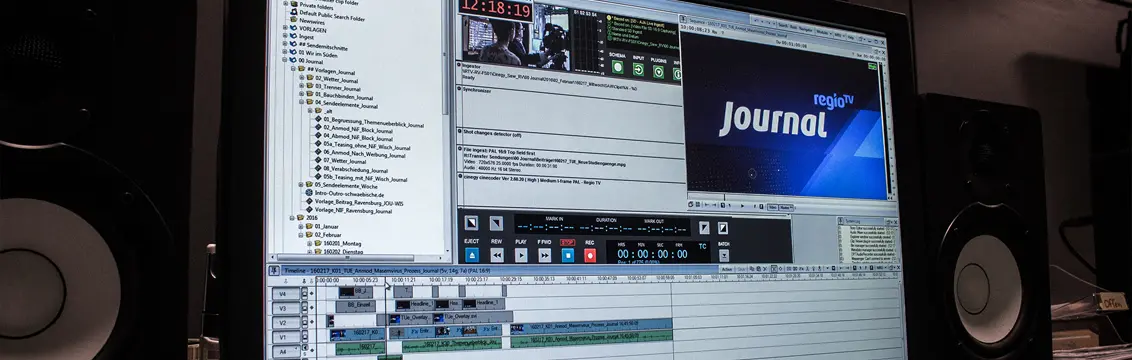Click timeline ruler at 10:00:11:21
Screen dimensions: 1132x360
pyautogui.click(x=403, y=280)
